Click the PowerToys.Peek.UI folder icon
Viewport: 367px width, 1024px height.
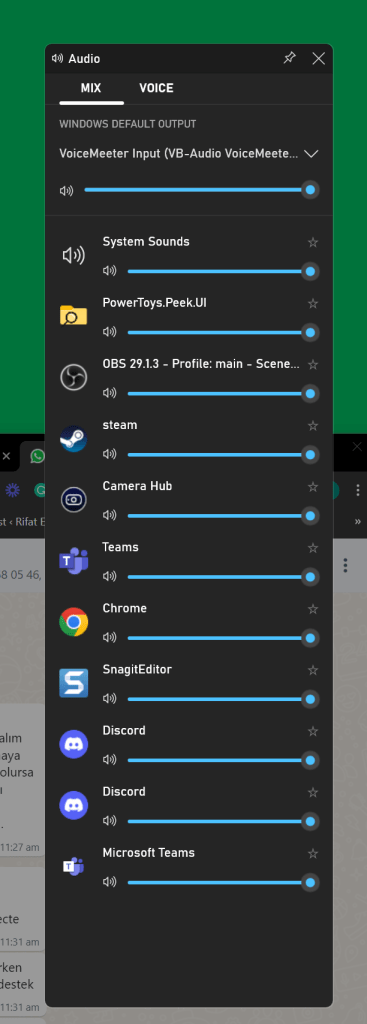point(73,316)
